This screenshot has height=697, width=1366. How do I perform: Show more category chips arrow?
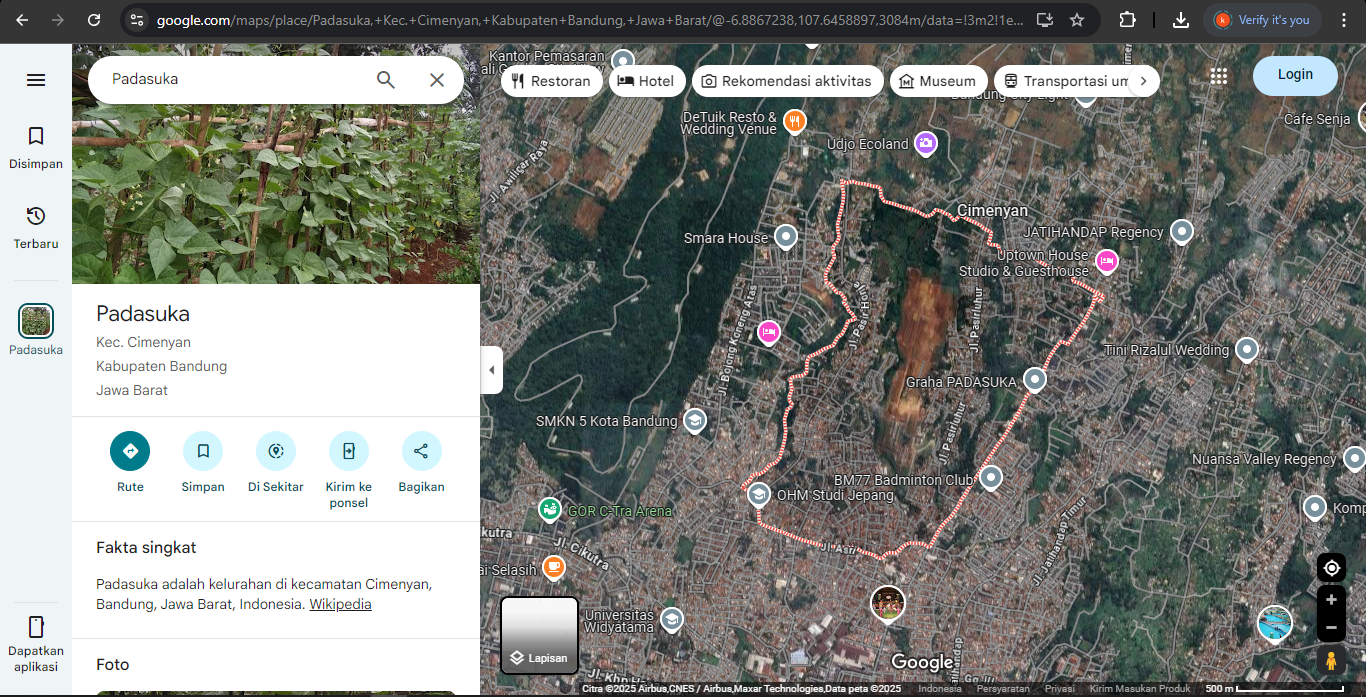(1143, 81)
